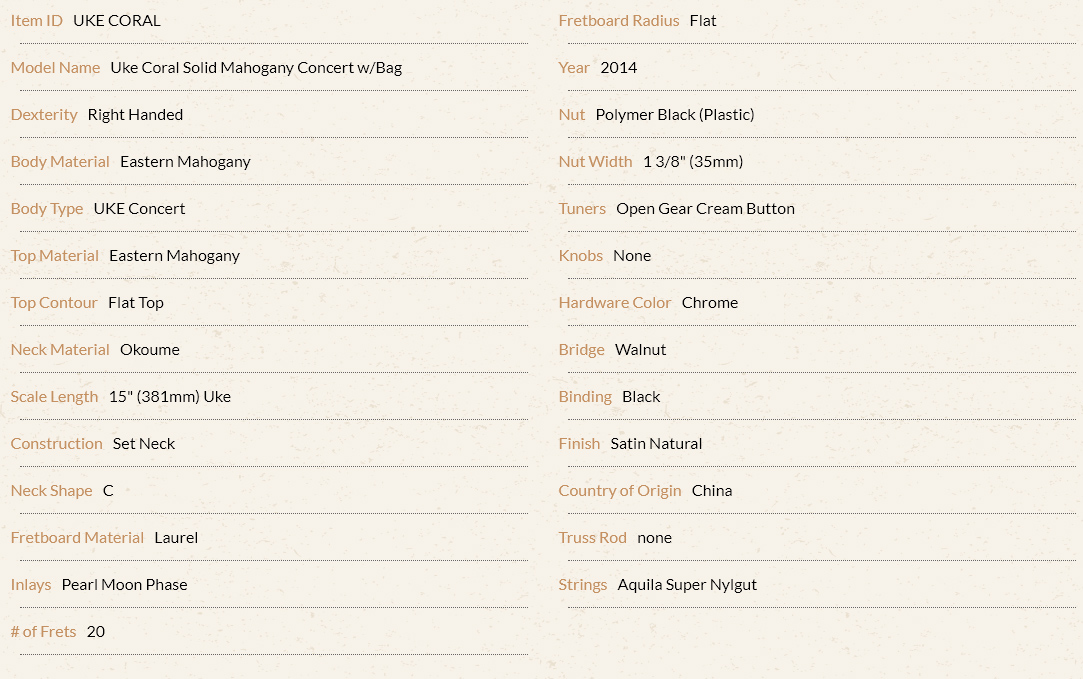Click the Nut Width label
This screenshot has height=679, width=1083.
595,162
